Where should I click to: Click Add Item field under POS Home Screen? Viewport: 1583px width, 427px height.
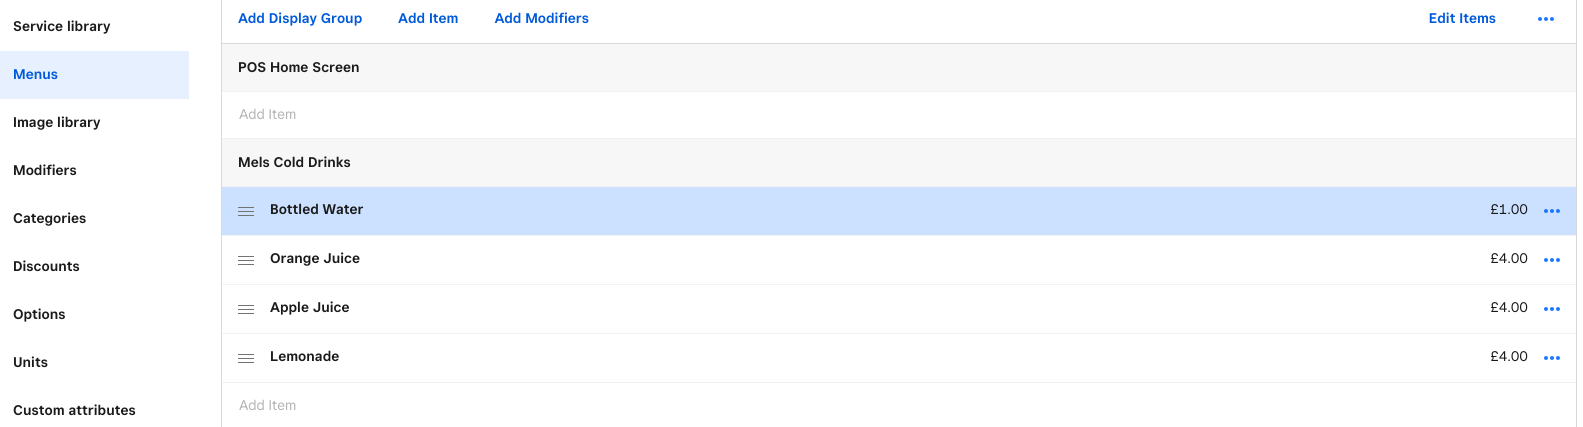click(x=268, y=114)
